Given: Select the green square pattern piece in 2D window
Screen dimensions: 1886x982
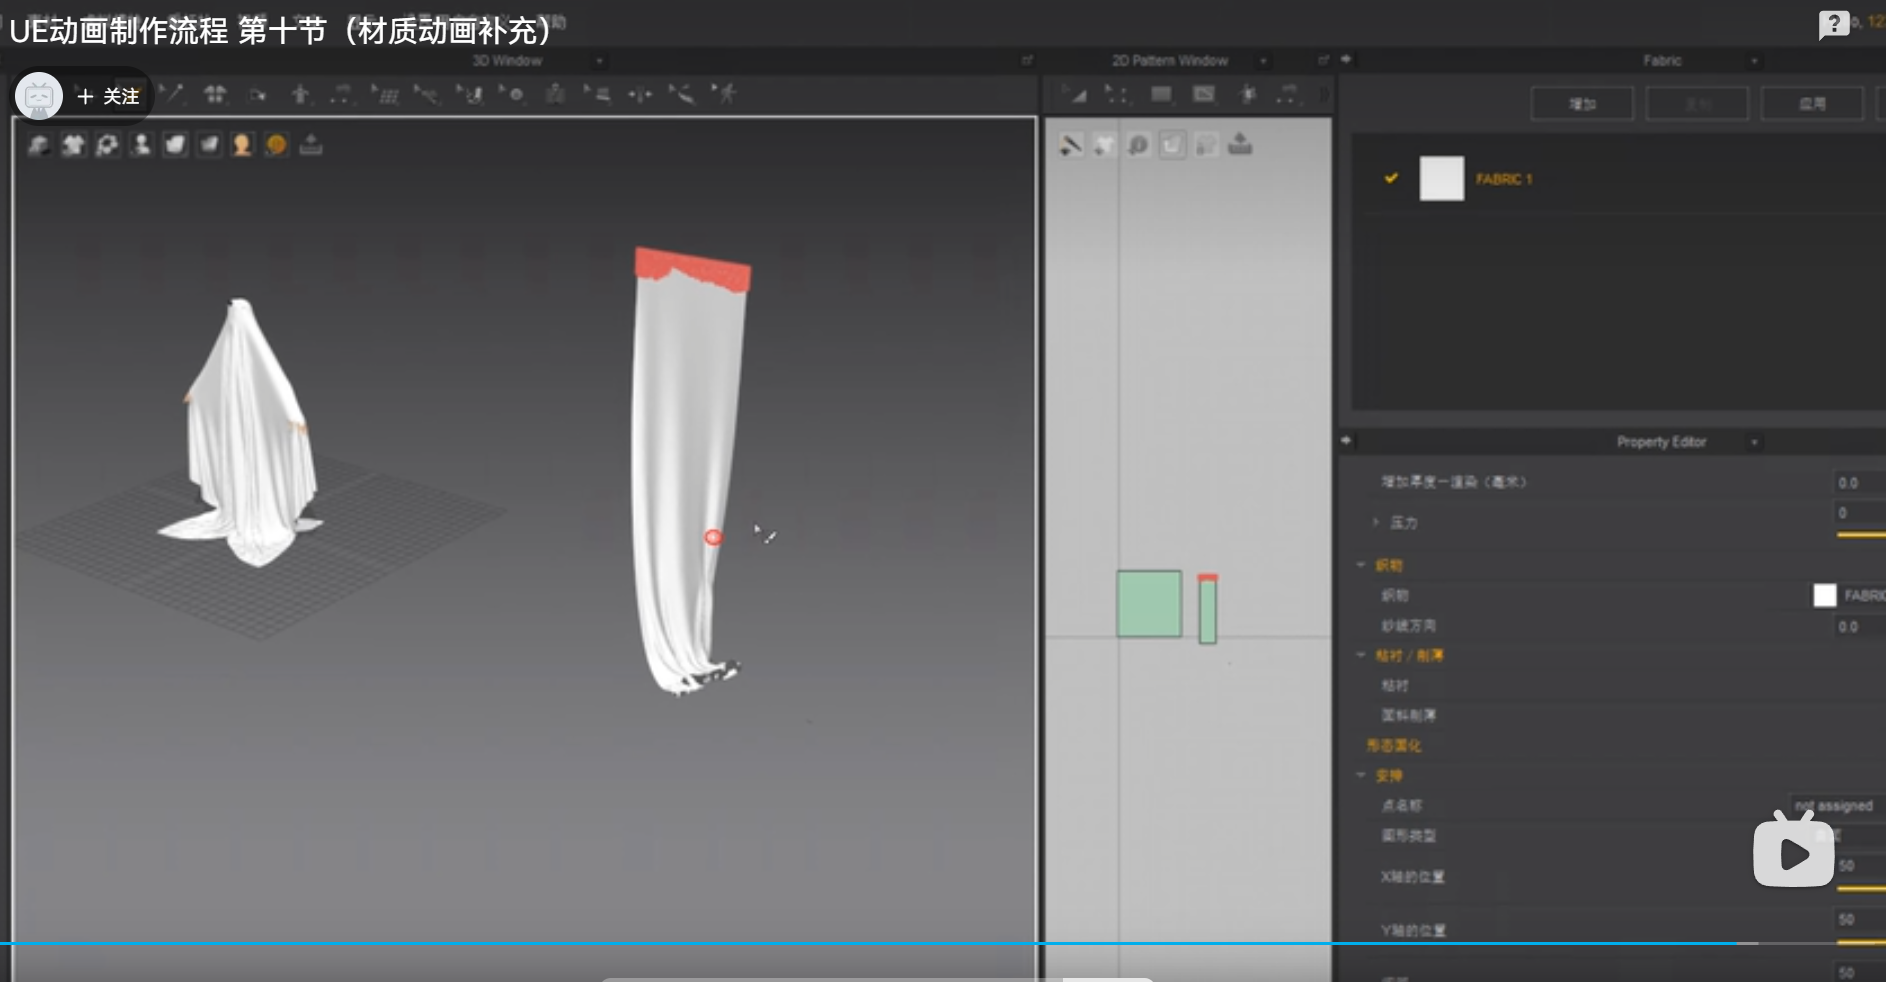Looking at the screenshot, I should pyautogui.click(x=1149, y=604).
